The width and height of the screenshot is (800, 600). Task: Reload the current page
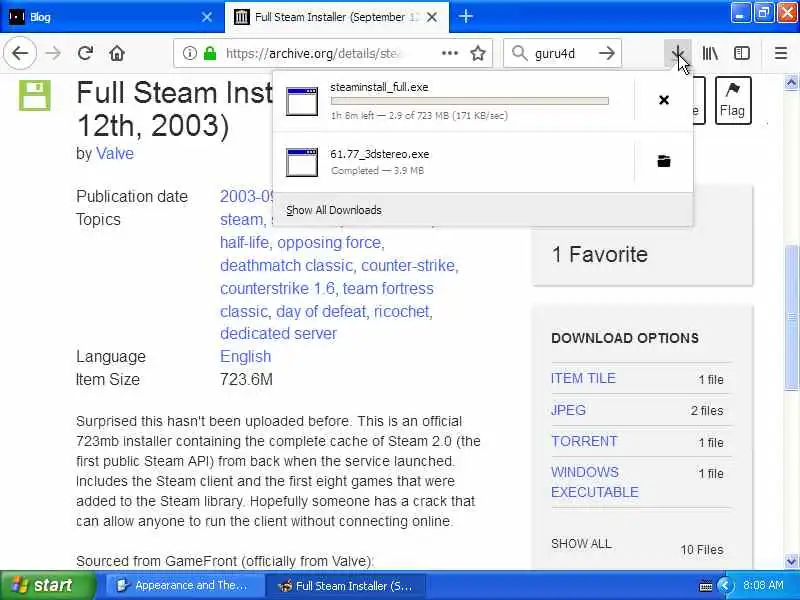[x=85, y=53]
